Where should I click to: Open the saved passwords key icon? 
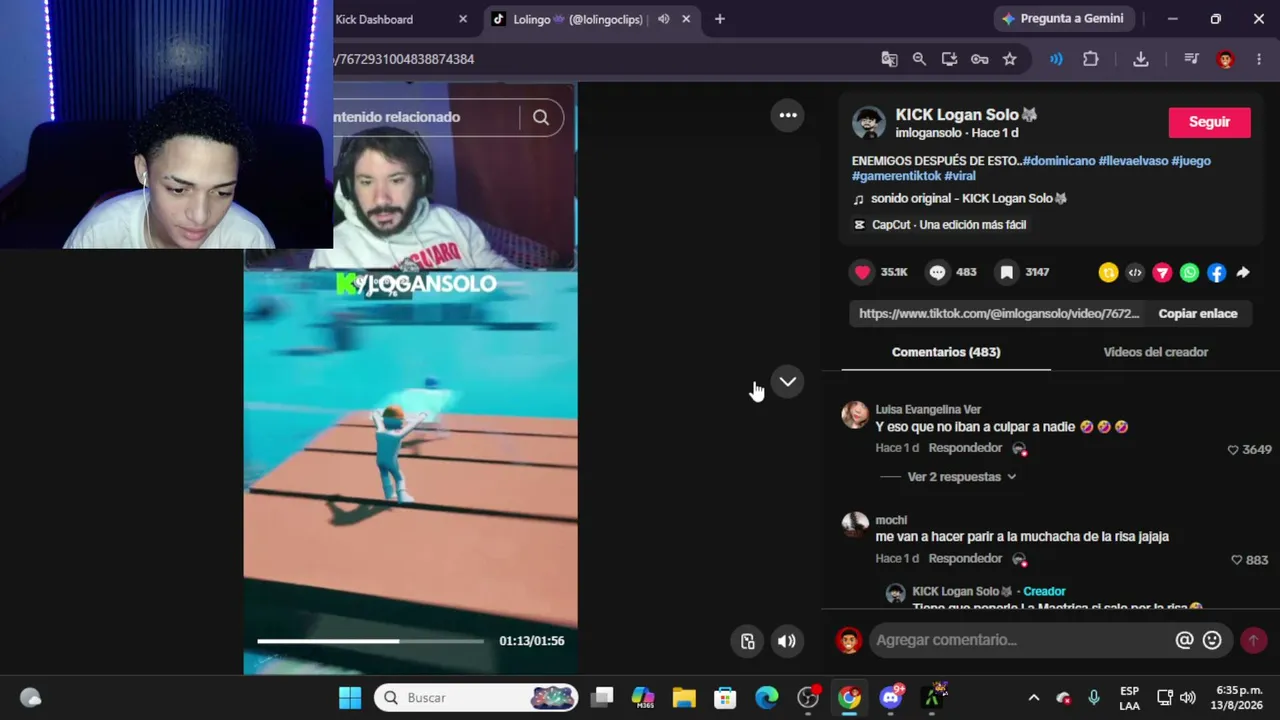click(x=980, y=59)
